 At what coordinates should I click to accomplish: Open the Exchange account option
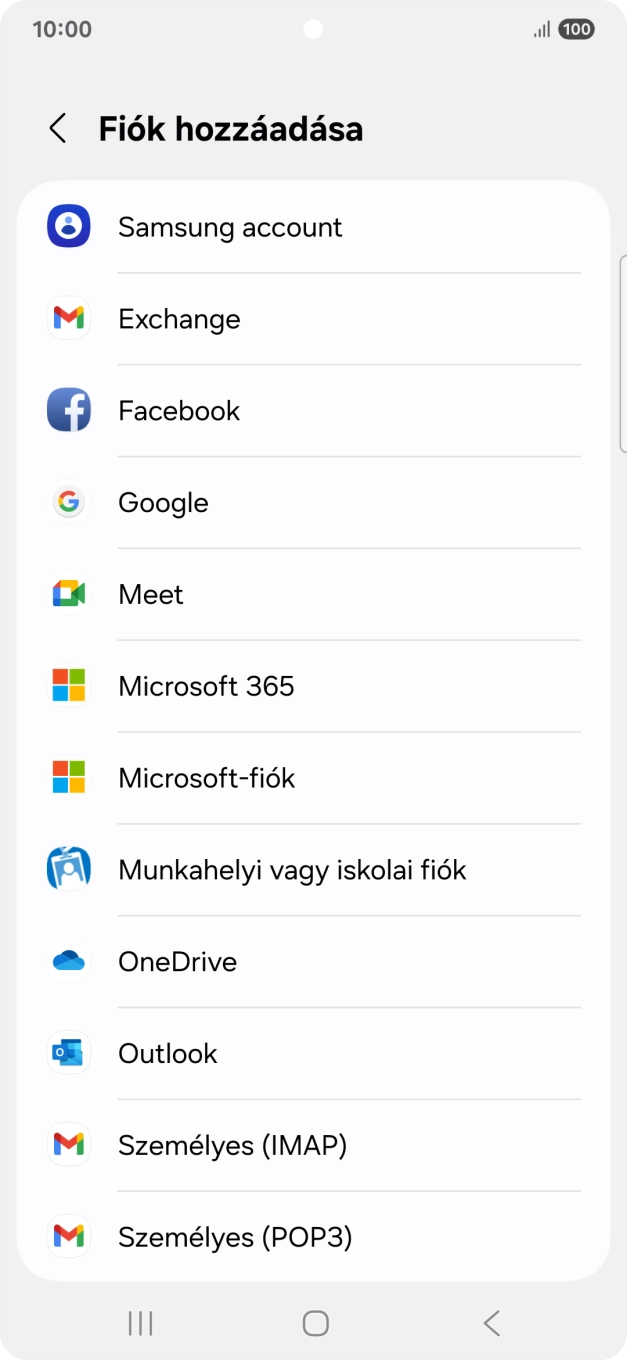coord(179,318)
